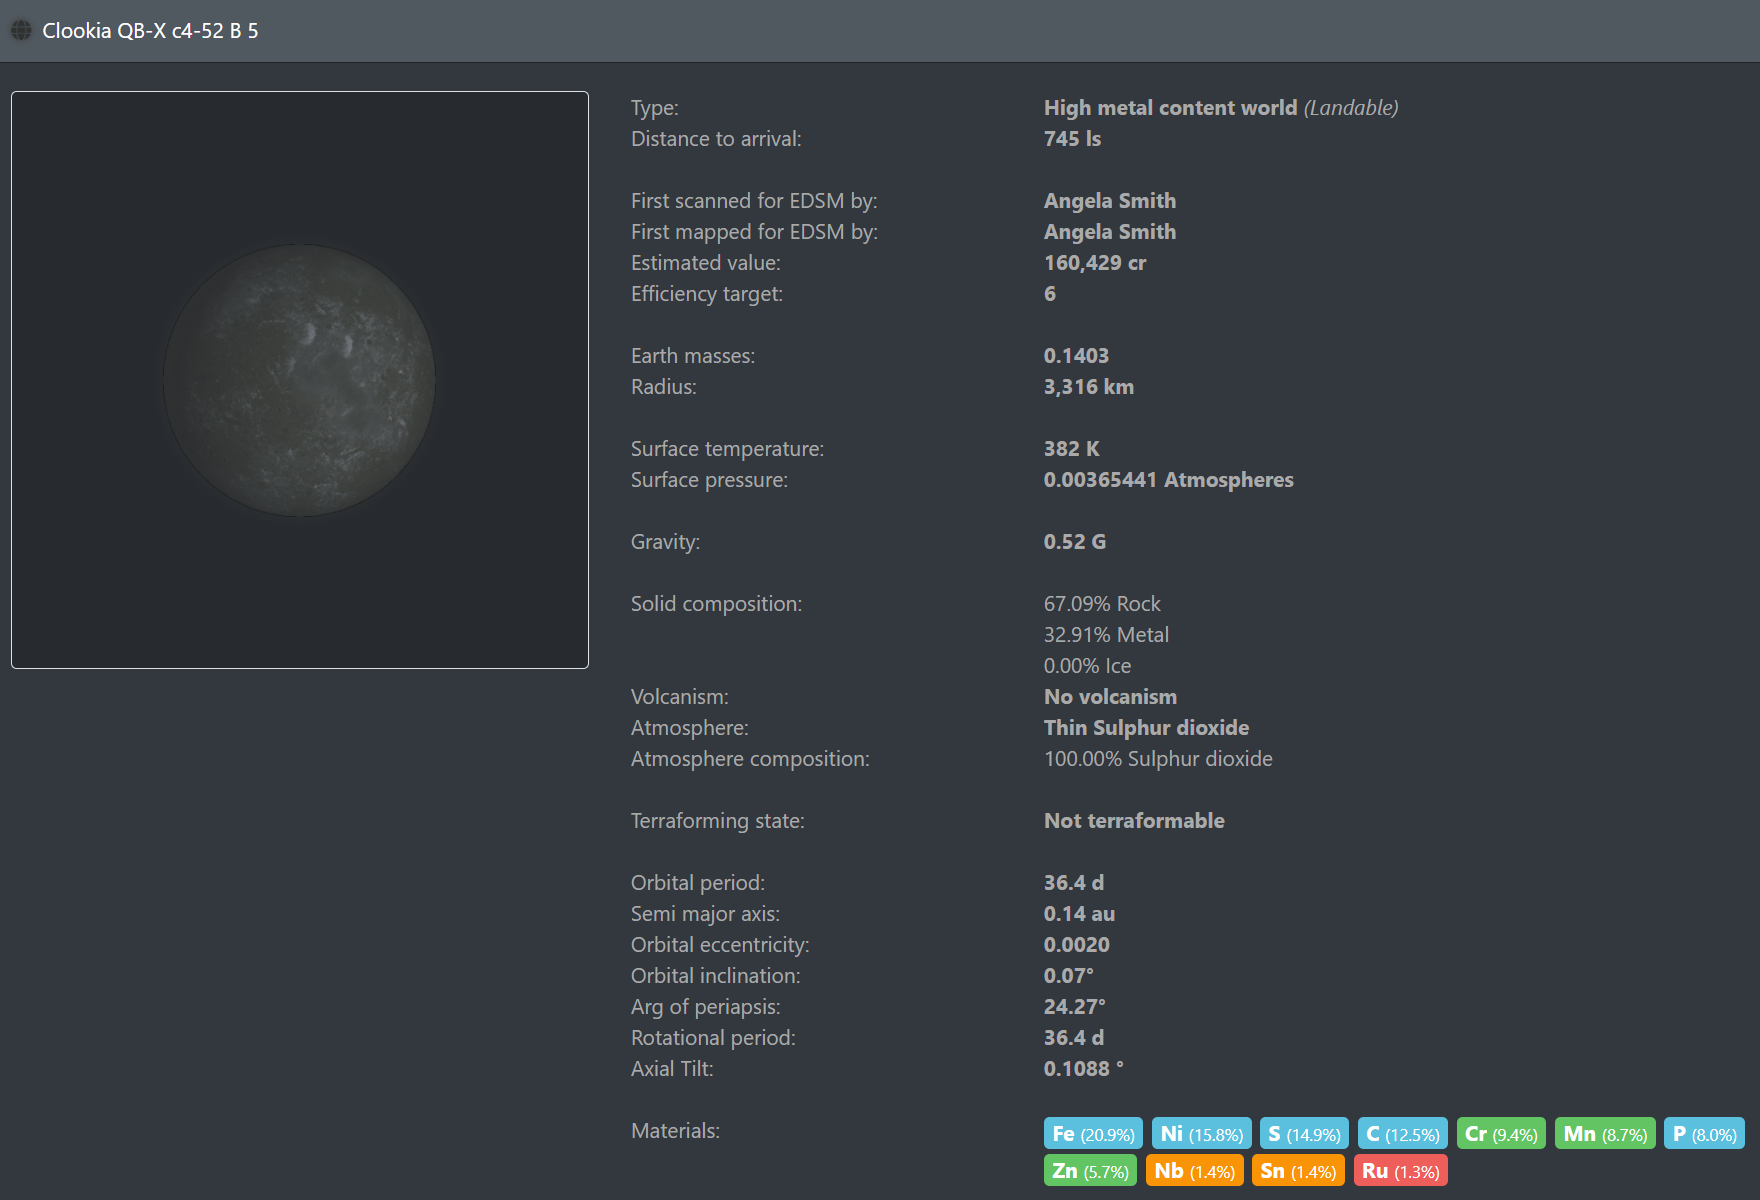
Task: Click the 'No volcanism' value
Action: point(1110,697)
